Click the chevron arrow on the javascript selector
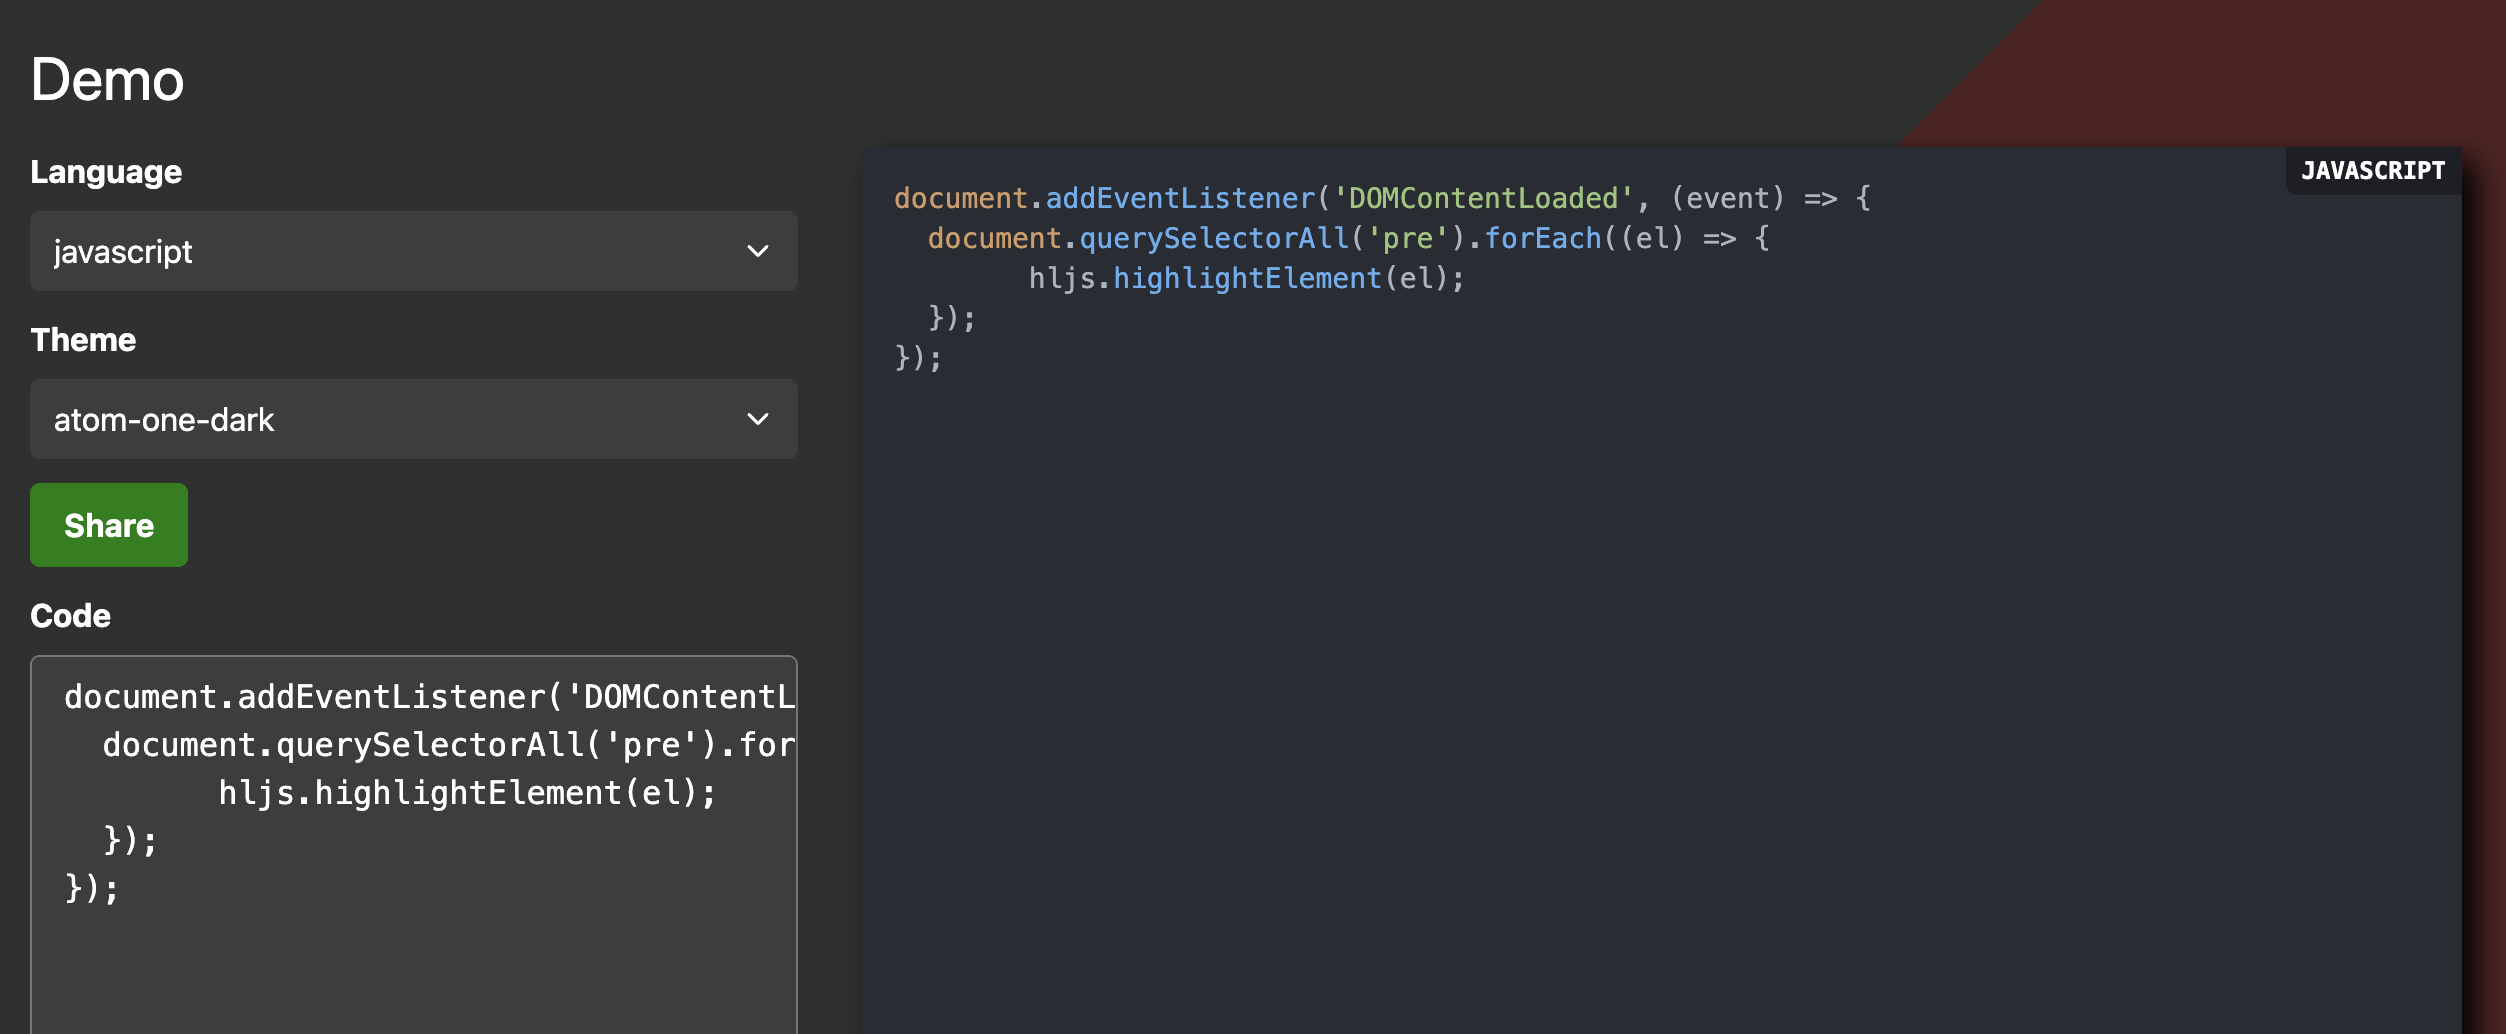The width and height of the screenshot is (2506, 1034). (758, 251)
